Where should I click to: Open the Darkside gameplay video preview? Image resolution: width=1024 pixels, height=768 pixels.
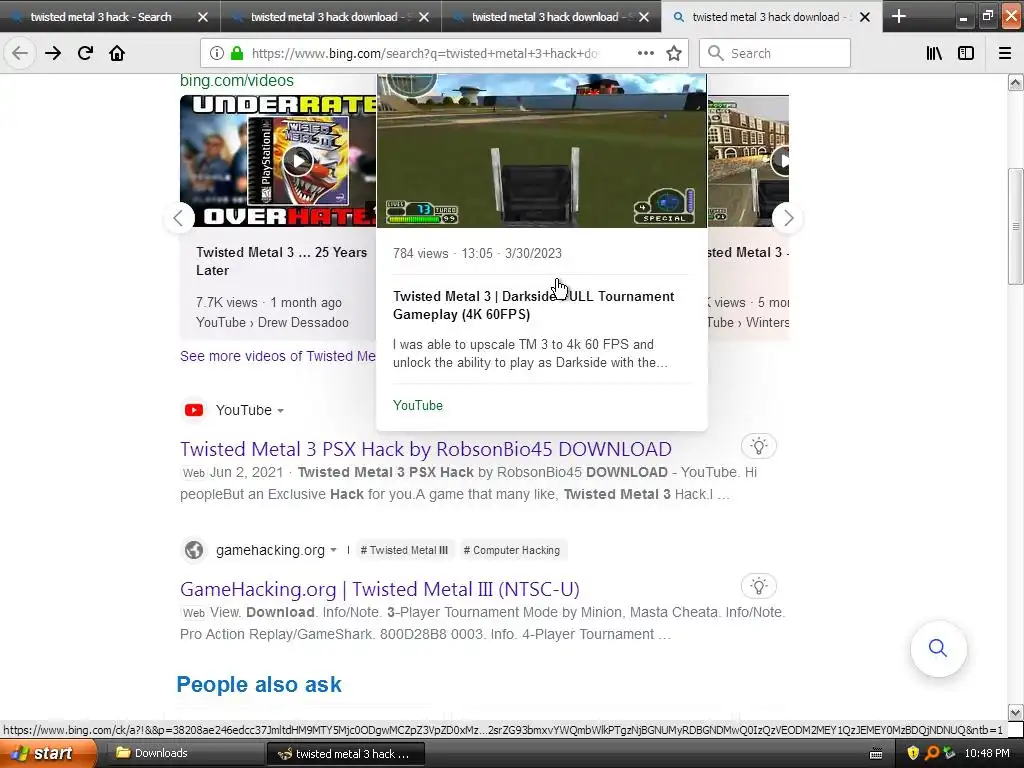tap(541, 150)
